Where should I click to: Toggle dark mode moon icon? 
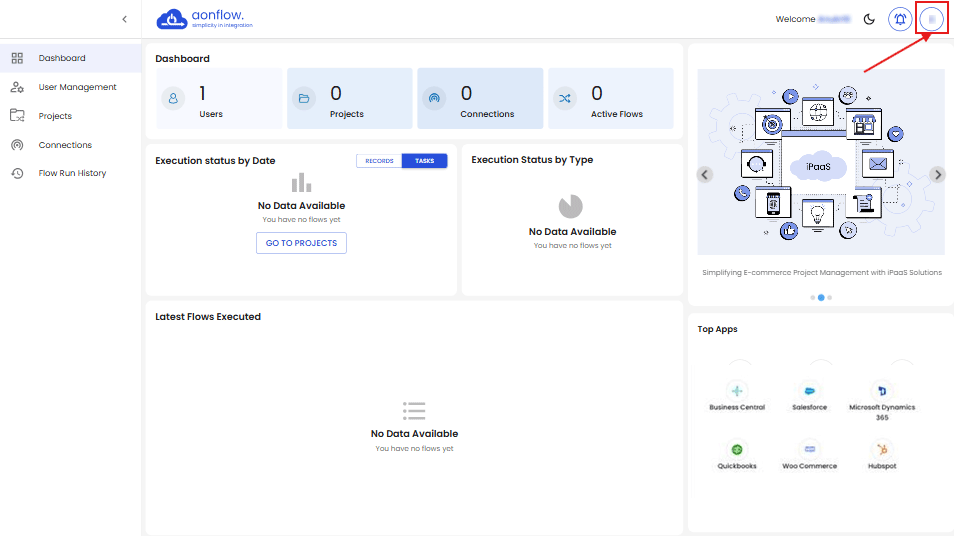click(869, 19)
